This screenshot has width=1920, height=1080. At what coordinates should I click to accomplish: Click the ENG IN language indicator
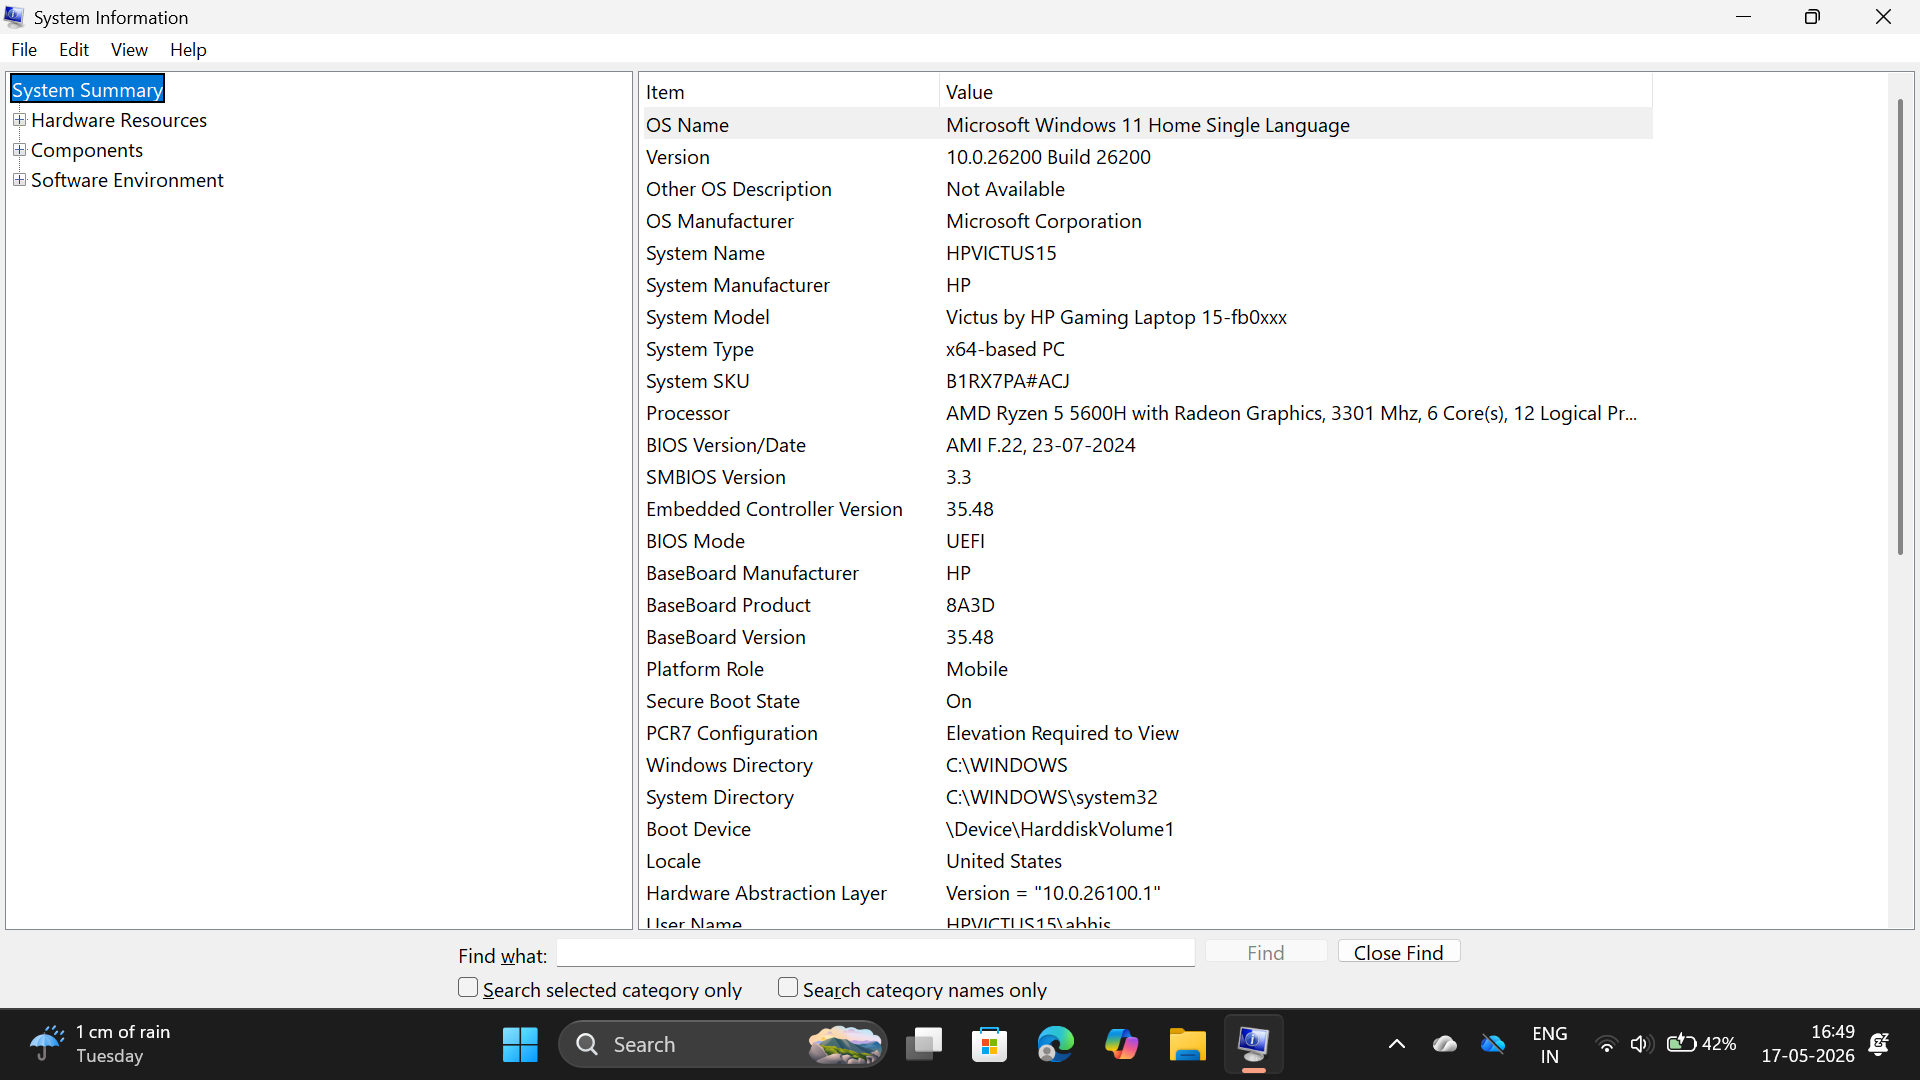coord(1550,1044)
